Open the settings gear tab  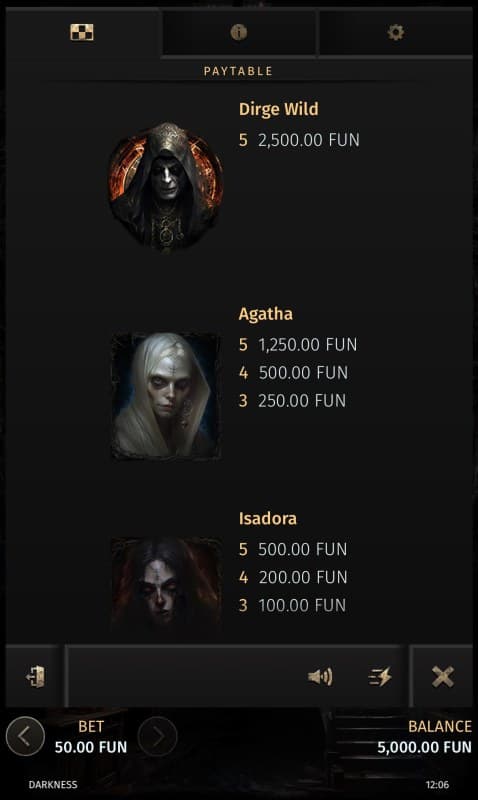point(395,32)
